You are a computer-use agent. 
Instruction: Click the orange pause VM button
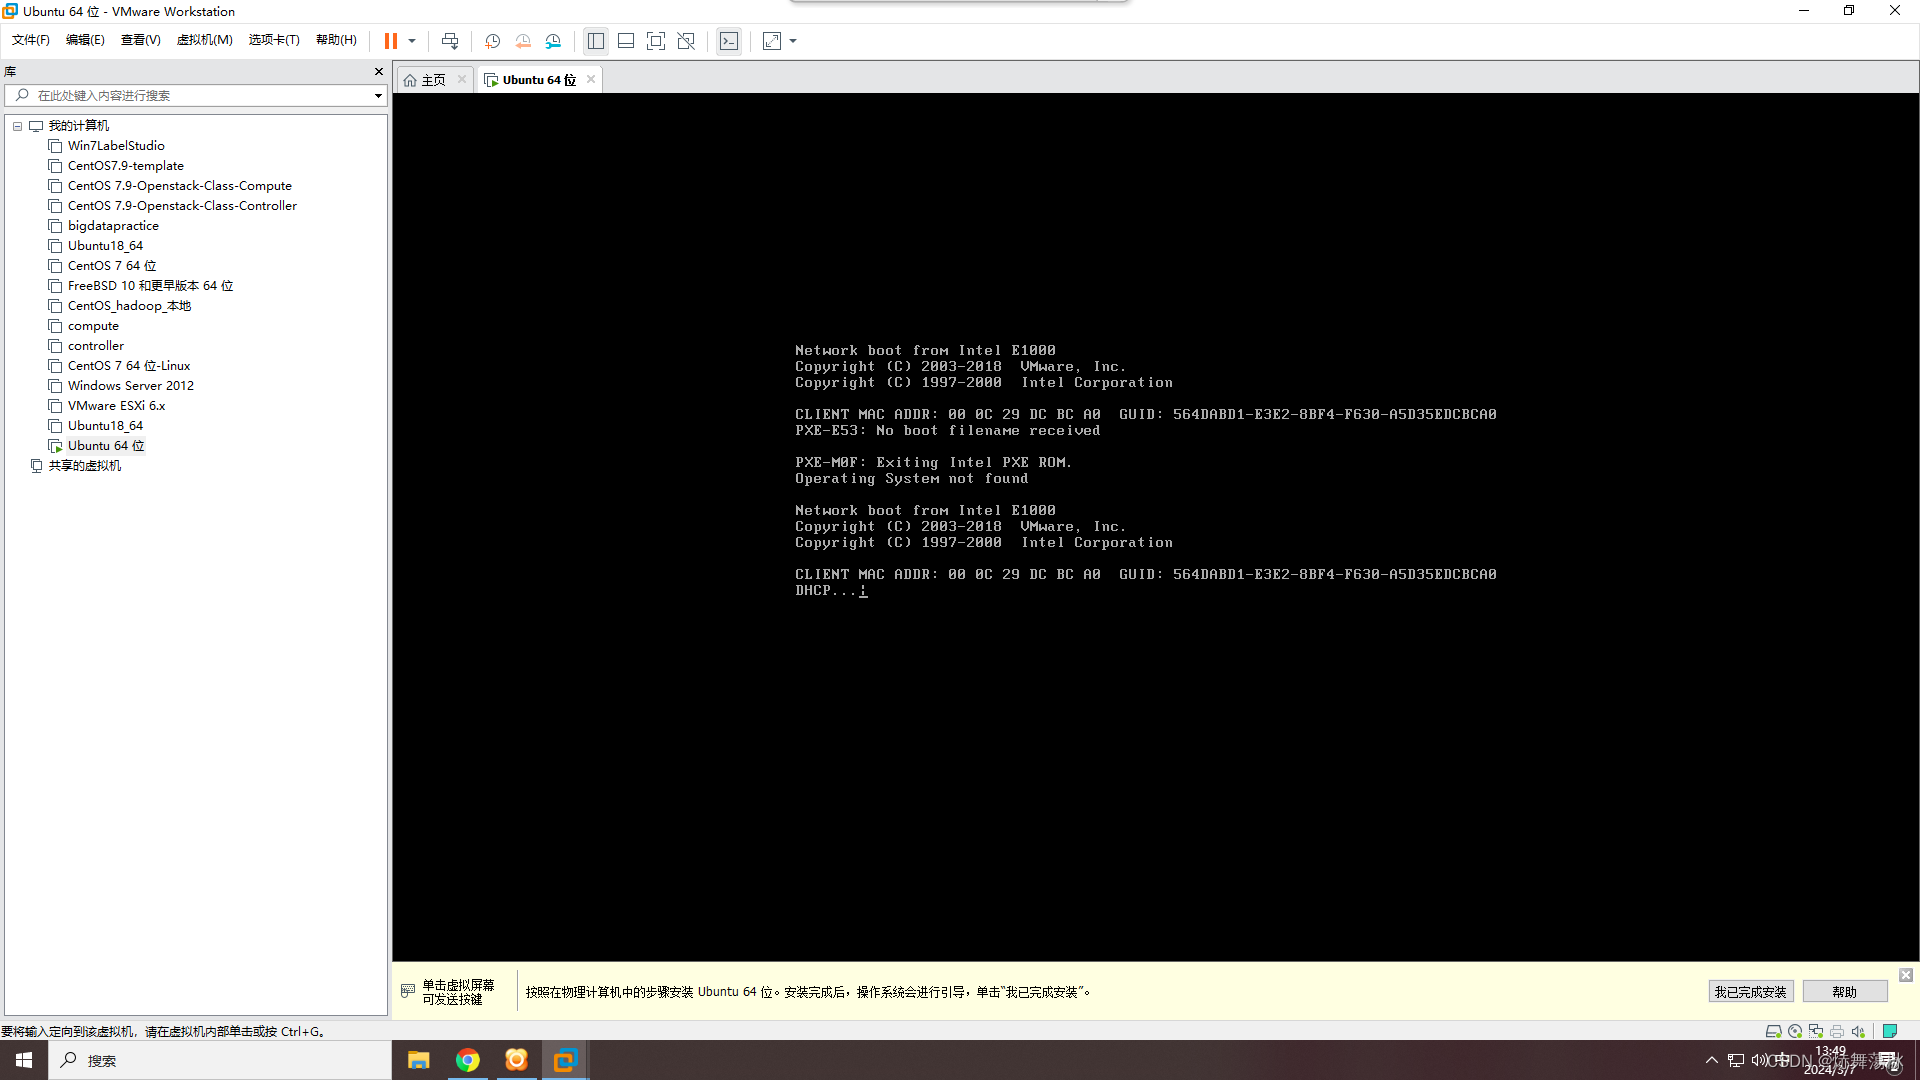click(x=391, y=41)
